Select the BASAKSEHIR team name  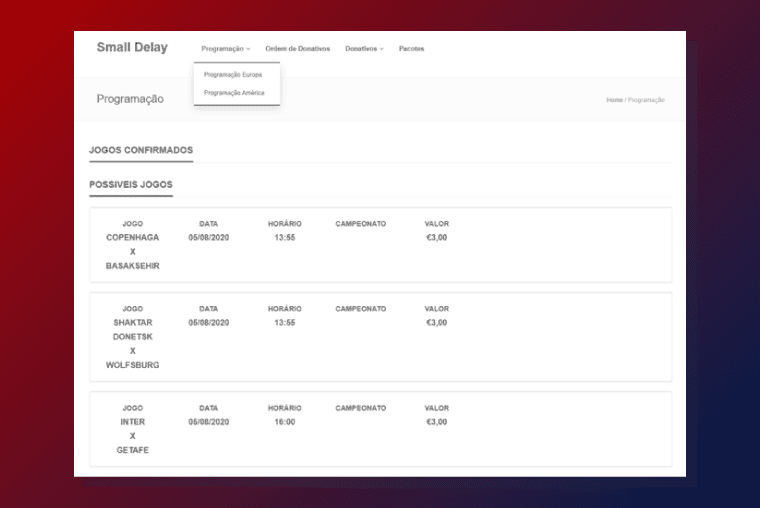coord(132,266)
